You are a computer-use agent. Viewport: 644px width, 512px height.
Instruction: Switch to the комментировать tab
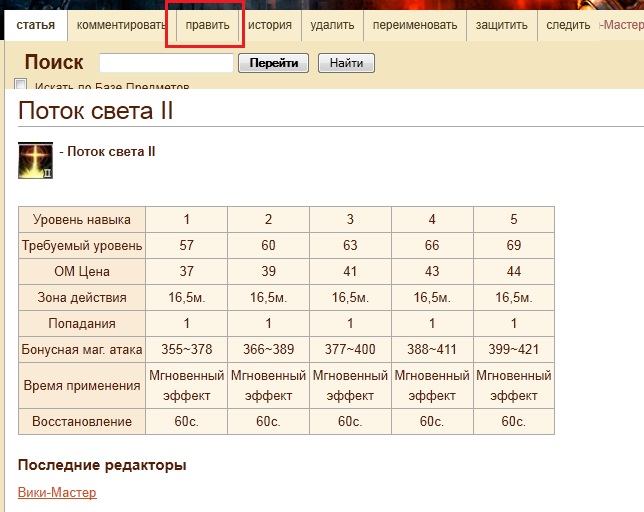coord(120,25)
